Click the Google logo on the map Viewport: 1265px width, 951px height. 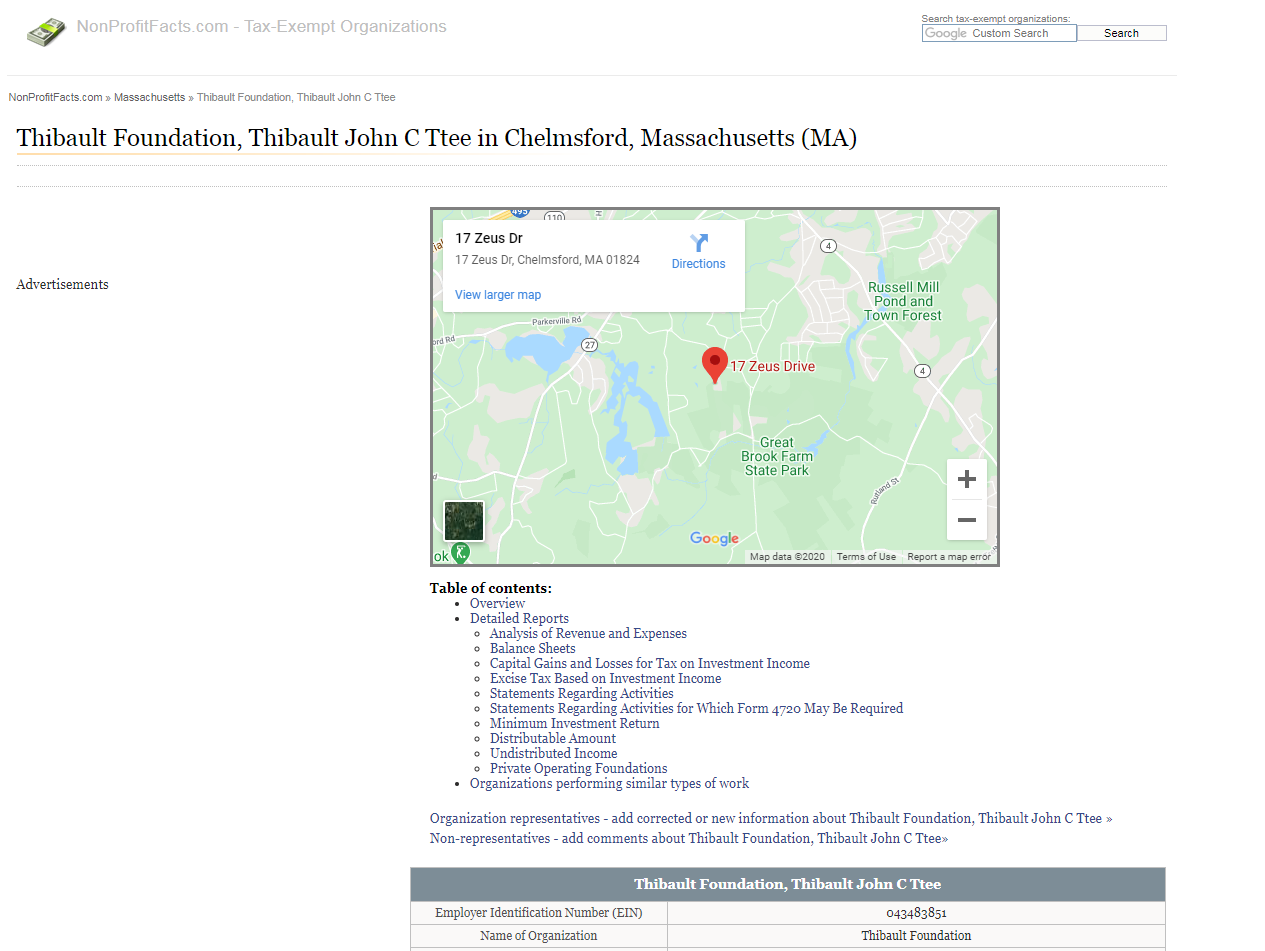click(714, 539)
